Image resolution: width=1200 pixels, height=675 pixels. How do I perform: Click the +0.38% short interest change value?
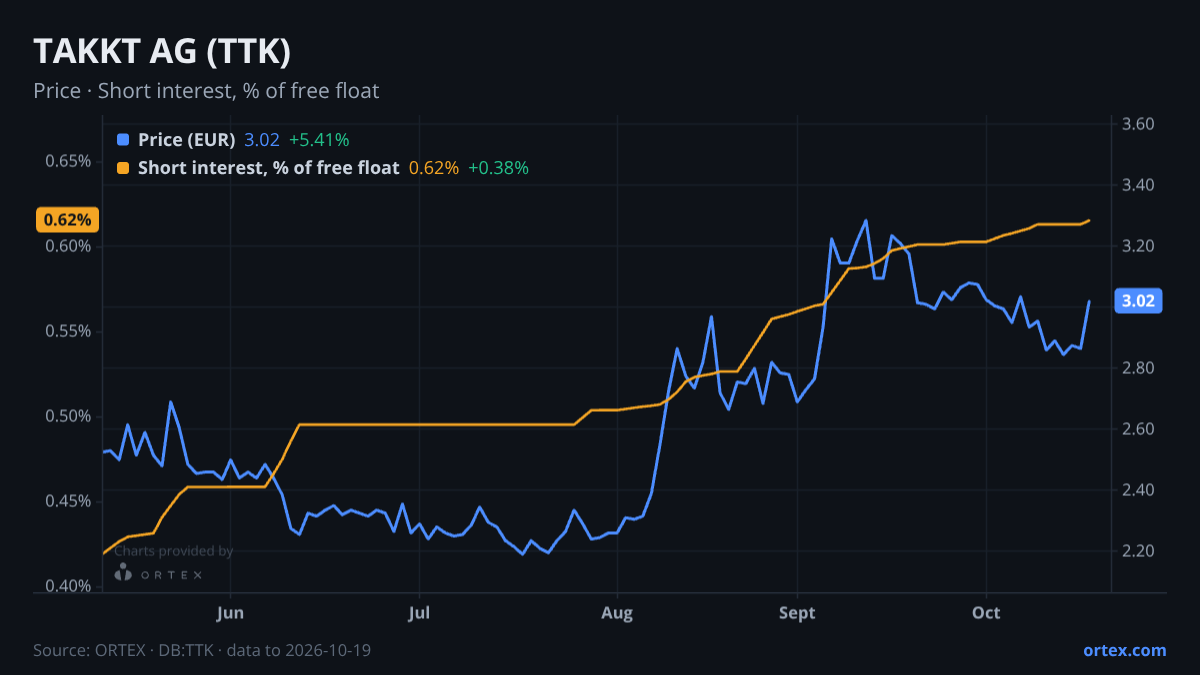[x=498, y=168]
